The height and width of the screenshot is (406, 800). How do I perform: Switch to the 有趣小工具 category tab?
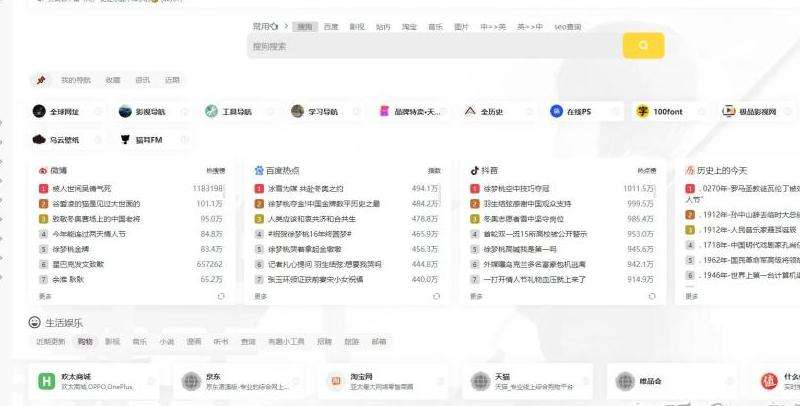[286, 342]
